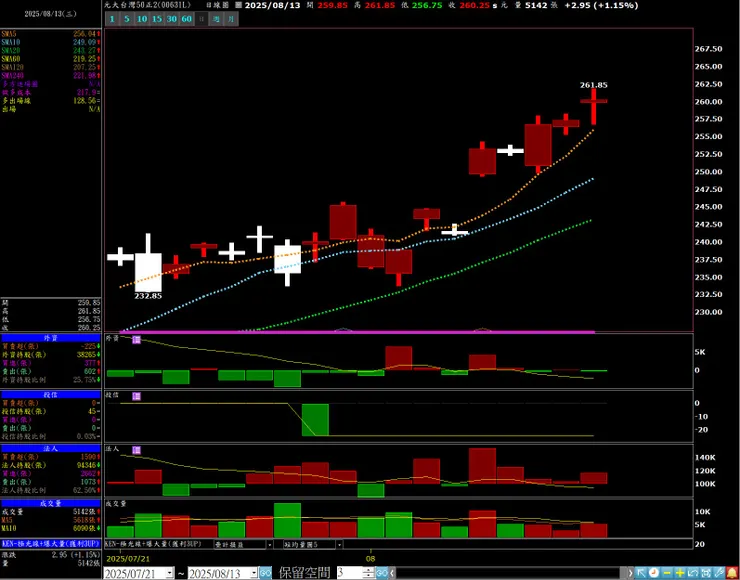Select the 15-minute timeframe button
740x580 pixels.
click(x=157, y=19)
